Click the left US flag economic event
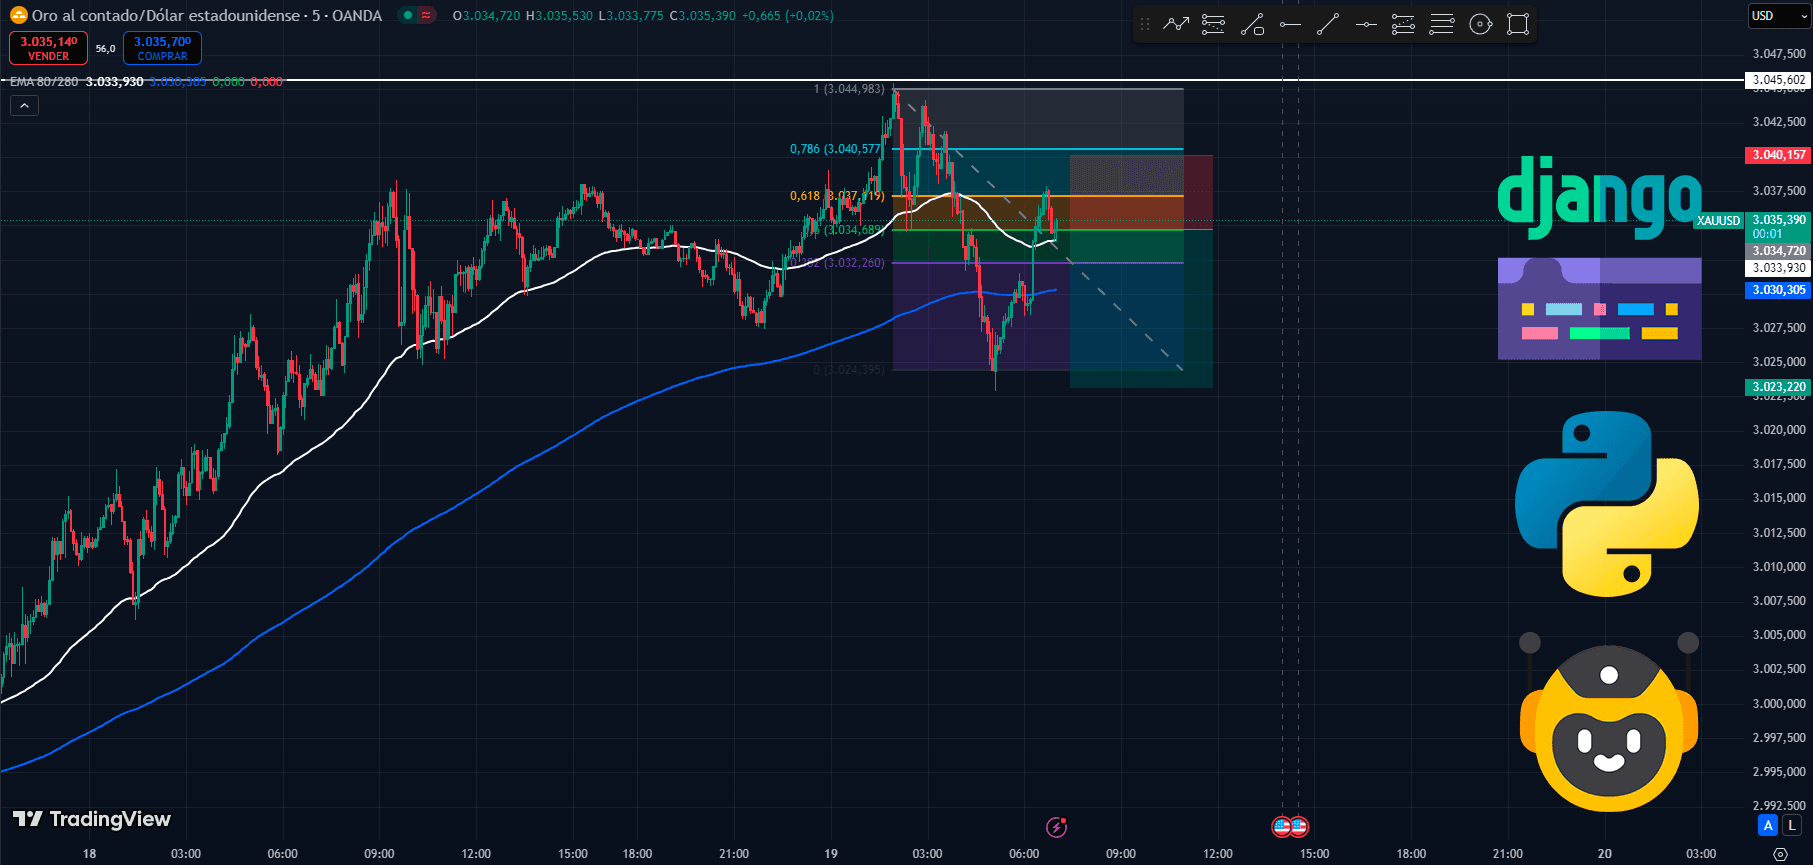The width and height of the screenshot is (1813, 865). 1281,827
